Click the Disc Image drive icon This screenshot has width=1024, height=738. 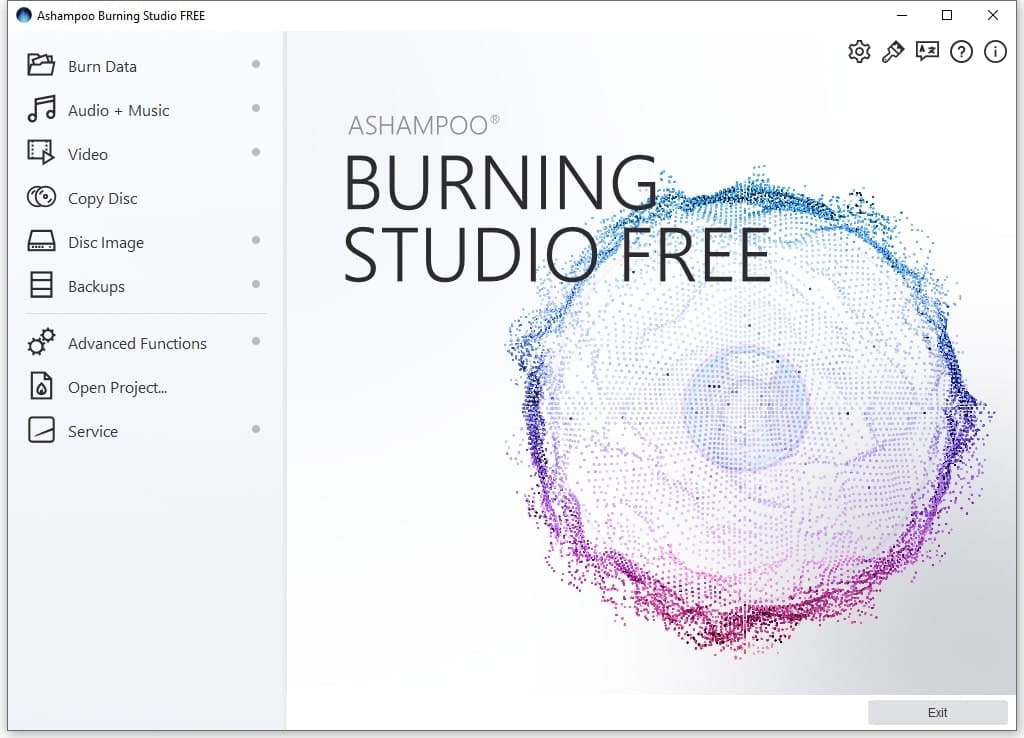point(41,242)
